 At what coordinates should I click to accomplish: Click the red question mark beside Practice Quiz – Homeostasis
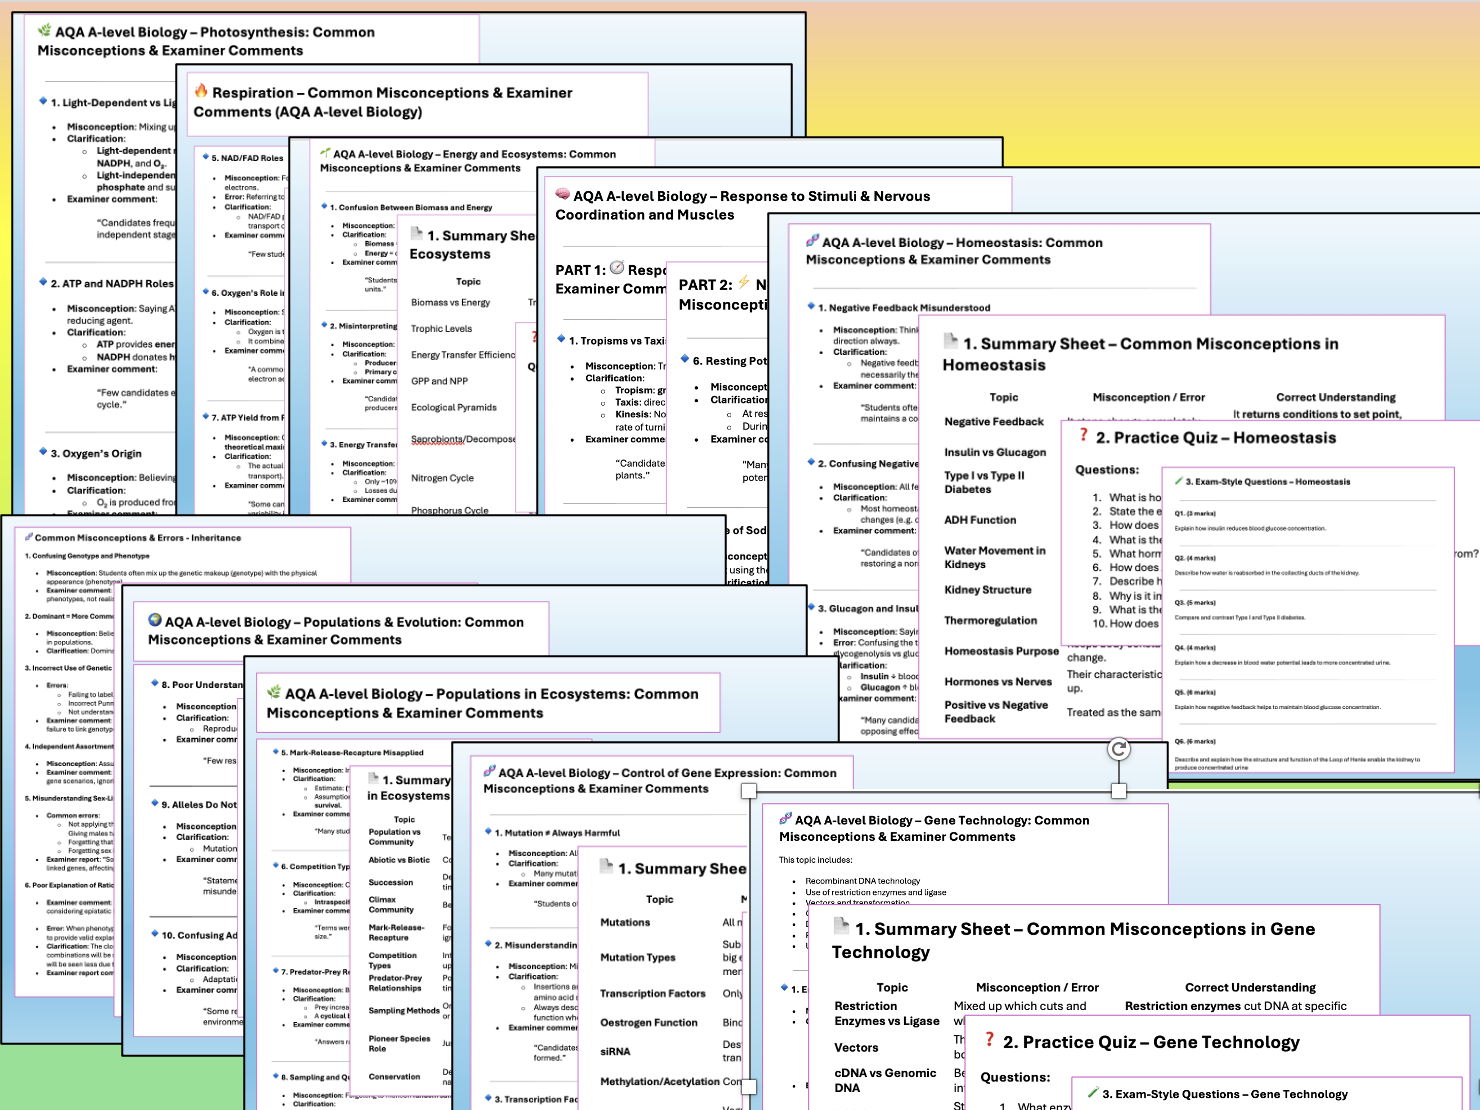pyautogui.click(x=1083, y=436)
